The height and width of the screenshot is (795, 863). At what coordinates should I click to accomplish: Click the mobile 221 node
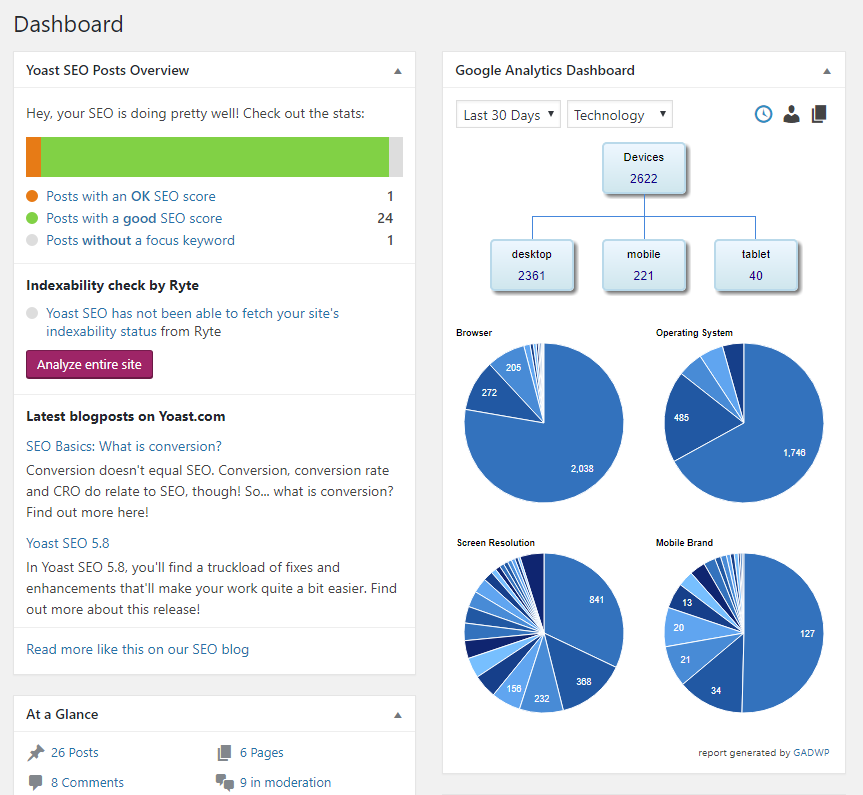pos(644,265)
